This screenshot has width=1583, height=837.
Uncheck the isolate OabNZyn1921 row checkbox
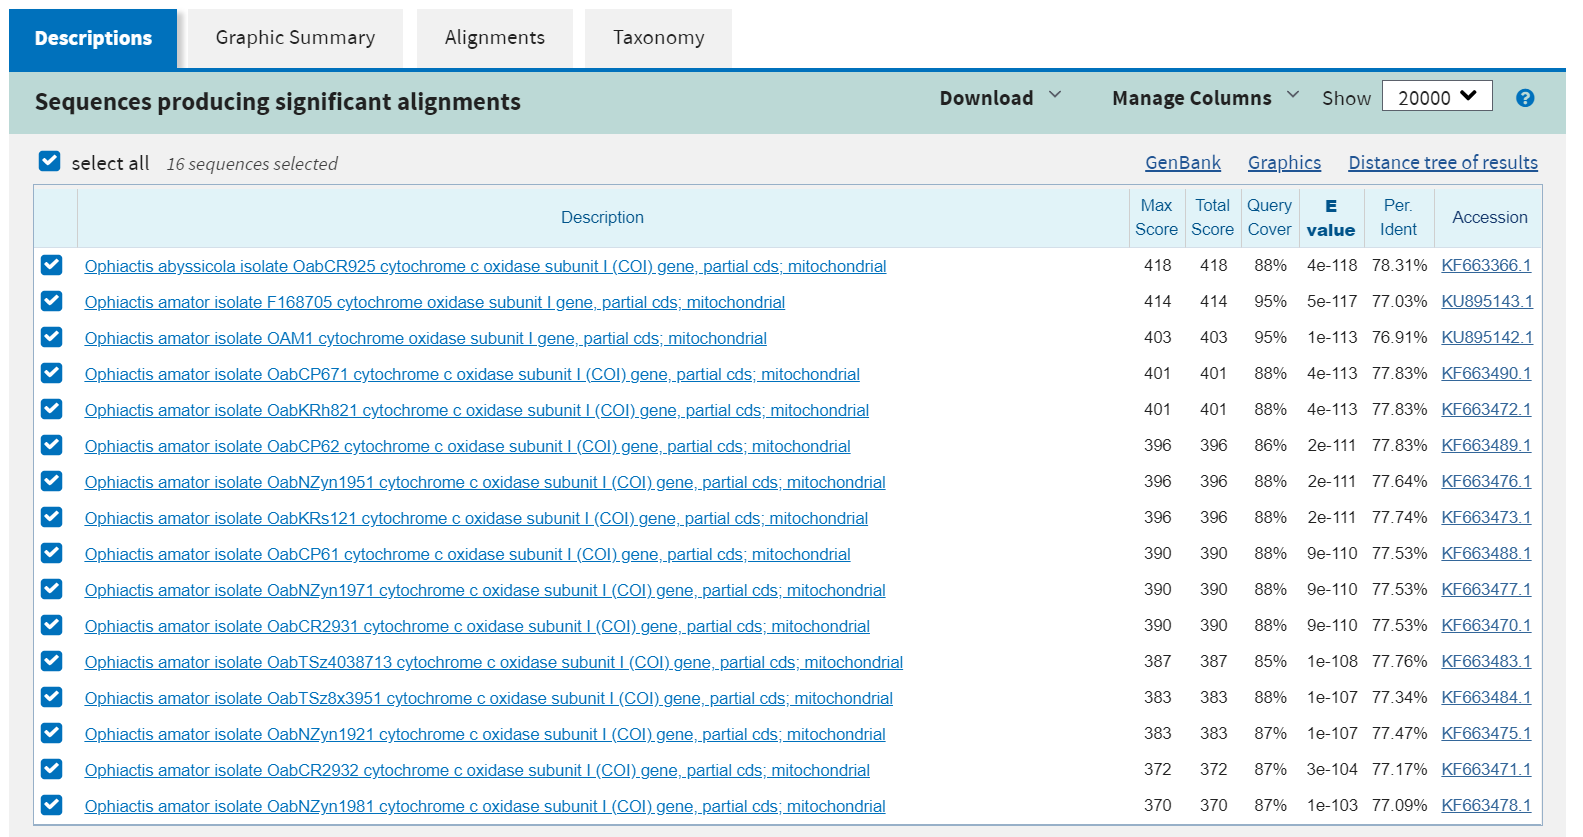click(x=52, y=733)
